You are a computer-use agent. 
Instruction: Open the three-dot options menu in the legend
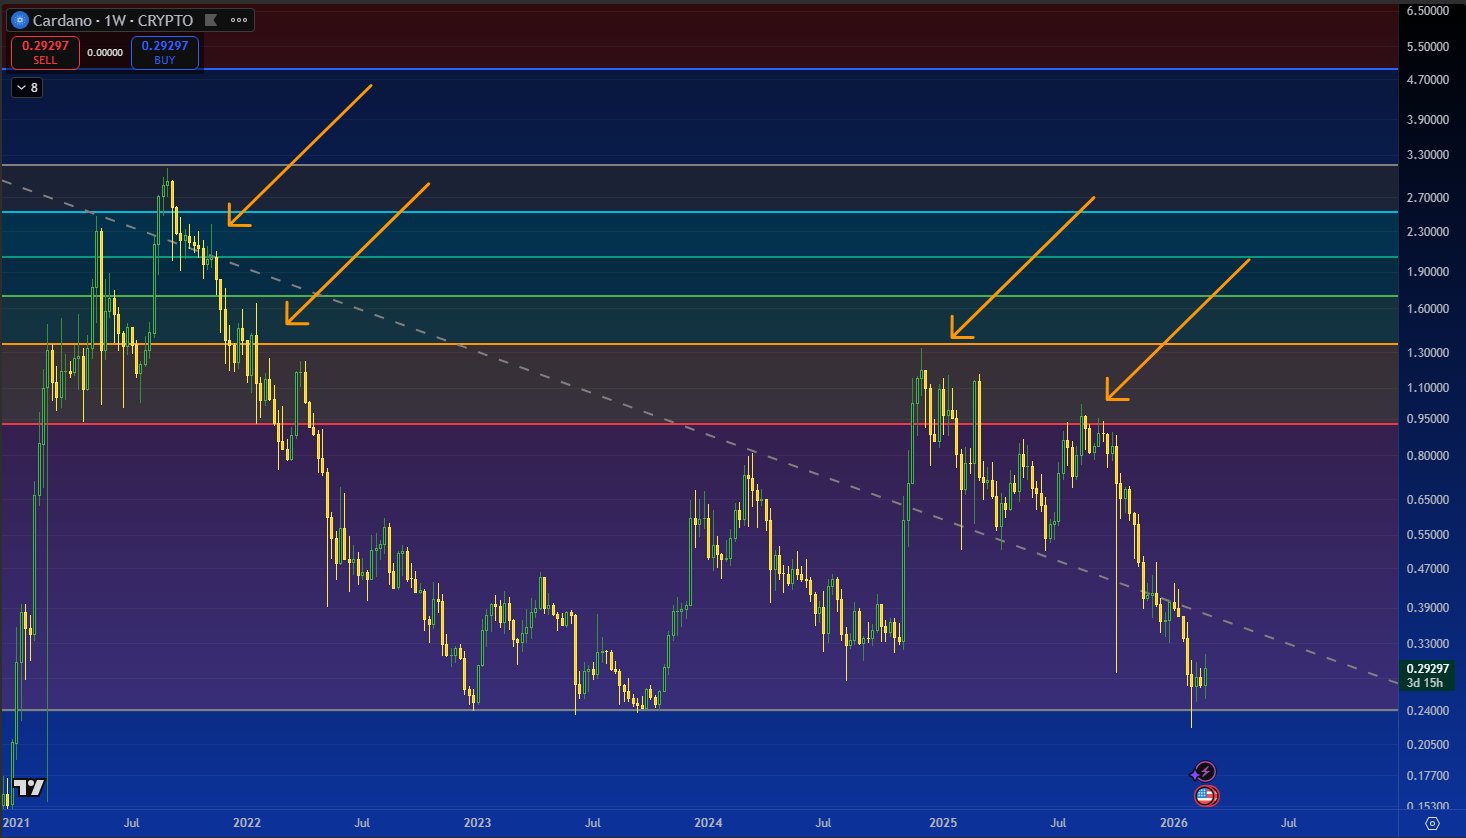pyautogui.click(x=238, y=20)
